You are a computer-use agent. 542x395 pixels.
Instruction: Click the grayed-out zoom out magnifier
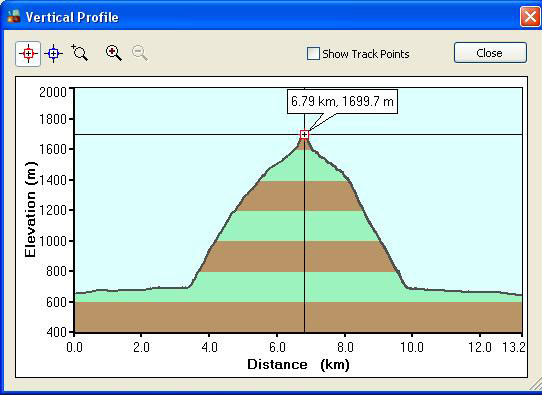140,53
